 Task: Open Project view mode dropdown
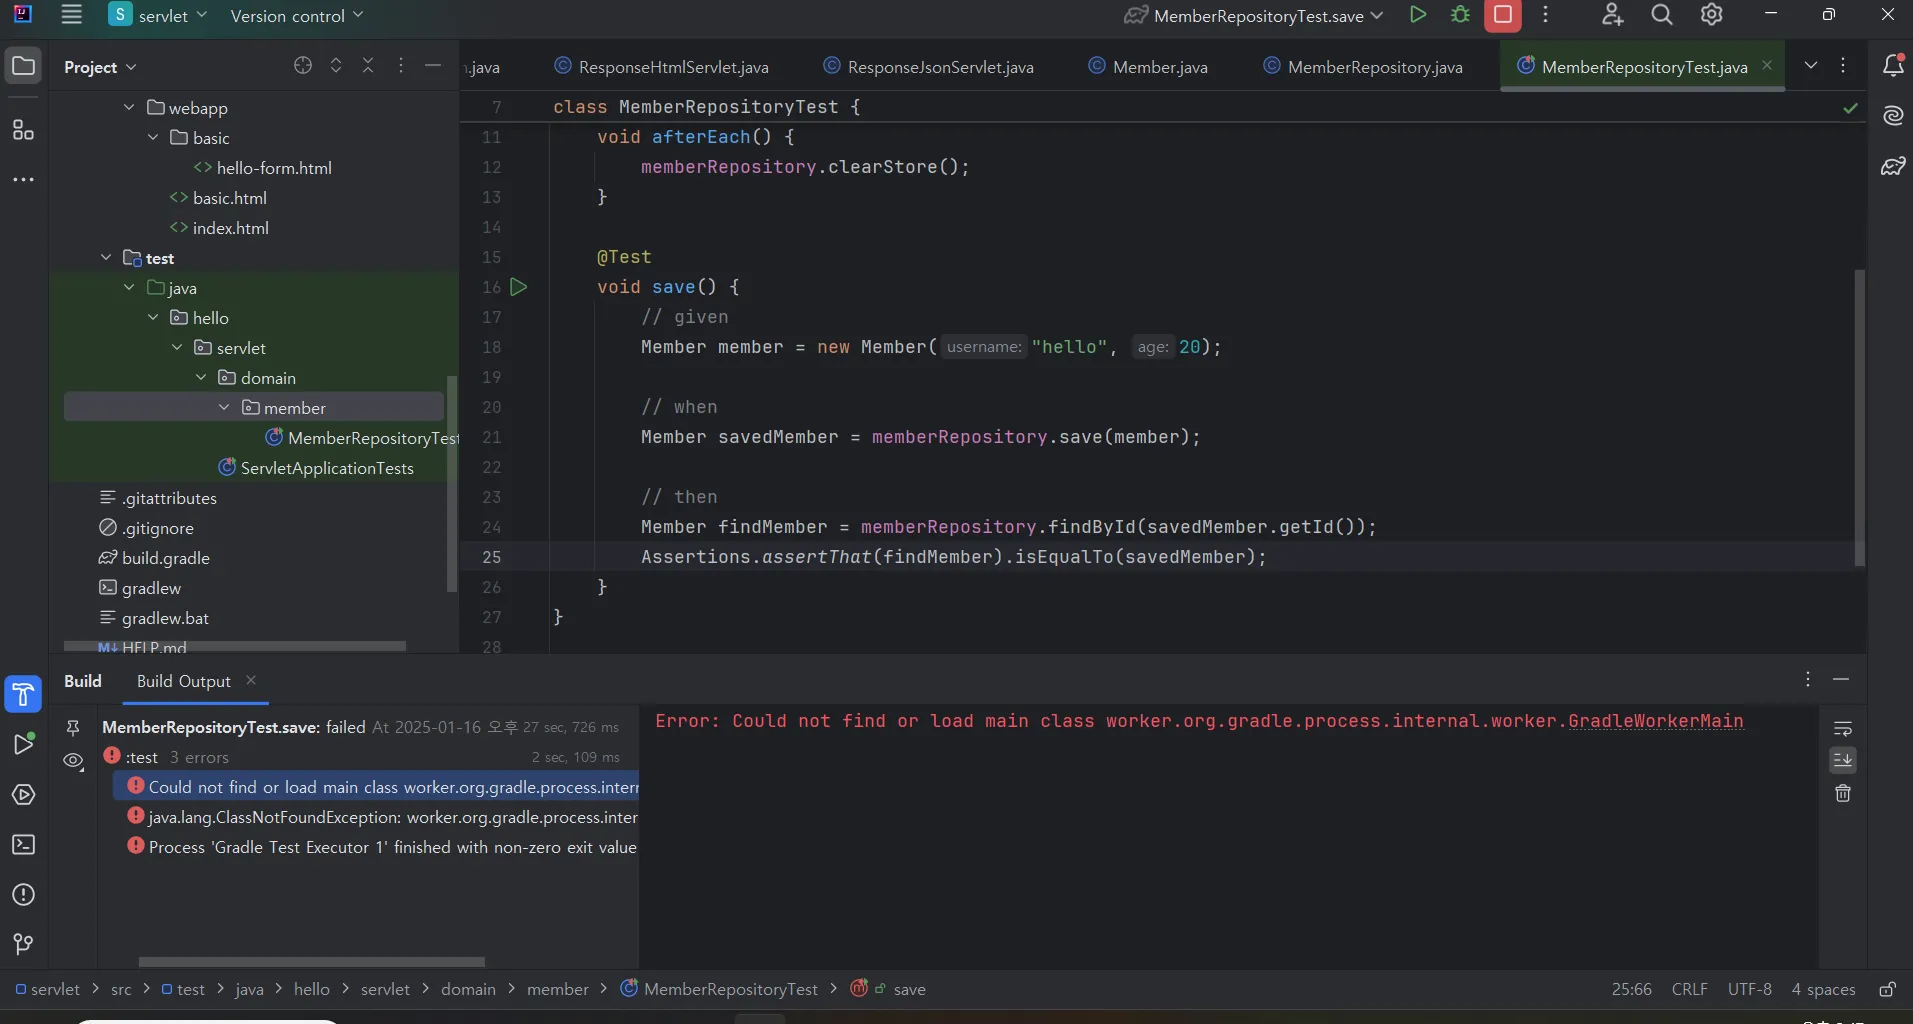(100, 67)
